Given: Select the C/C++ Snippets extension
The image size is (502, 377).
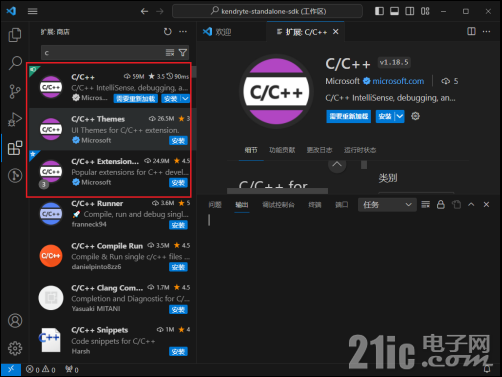Looking at the screenshot, I should [113, 340].
